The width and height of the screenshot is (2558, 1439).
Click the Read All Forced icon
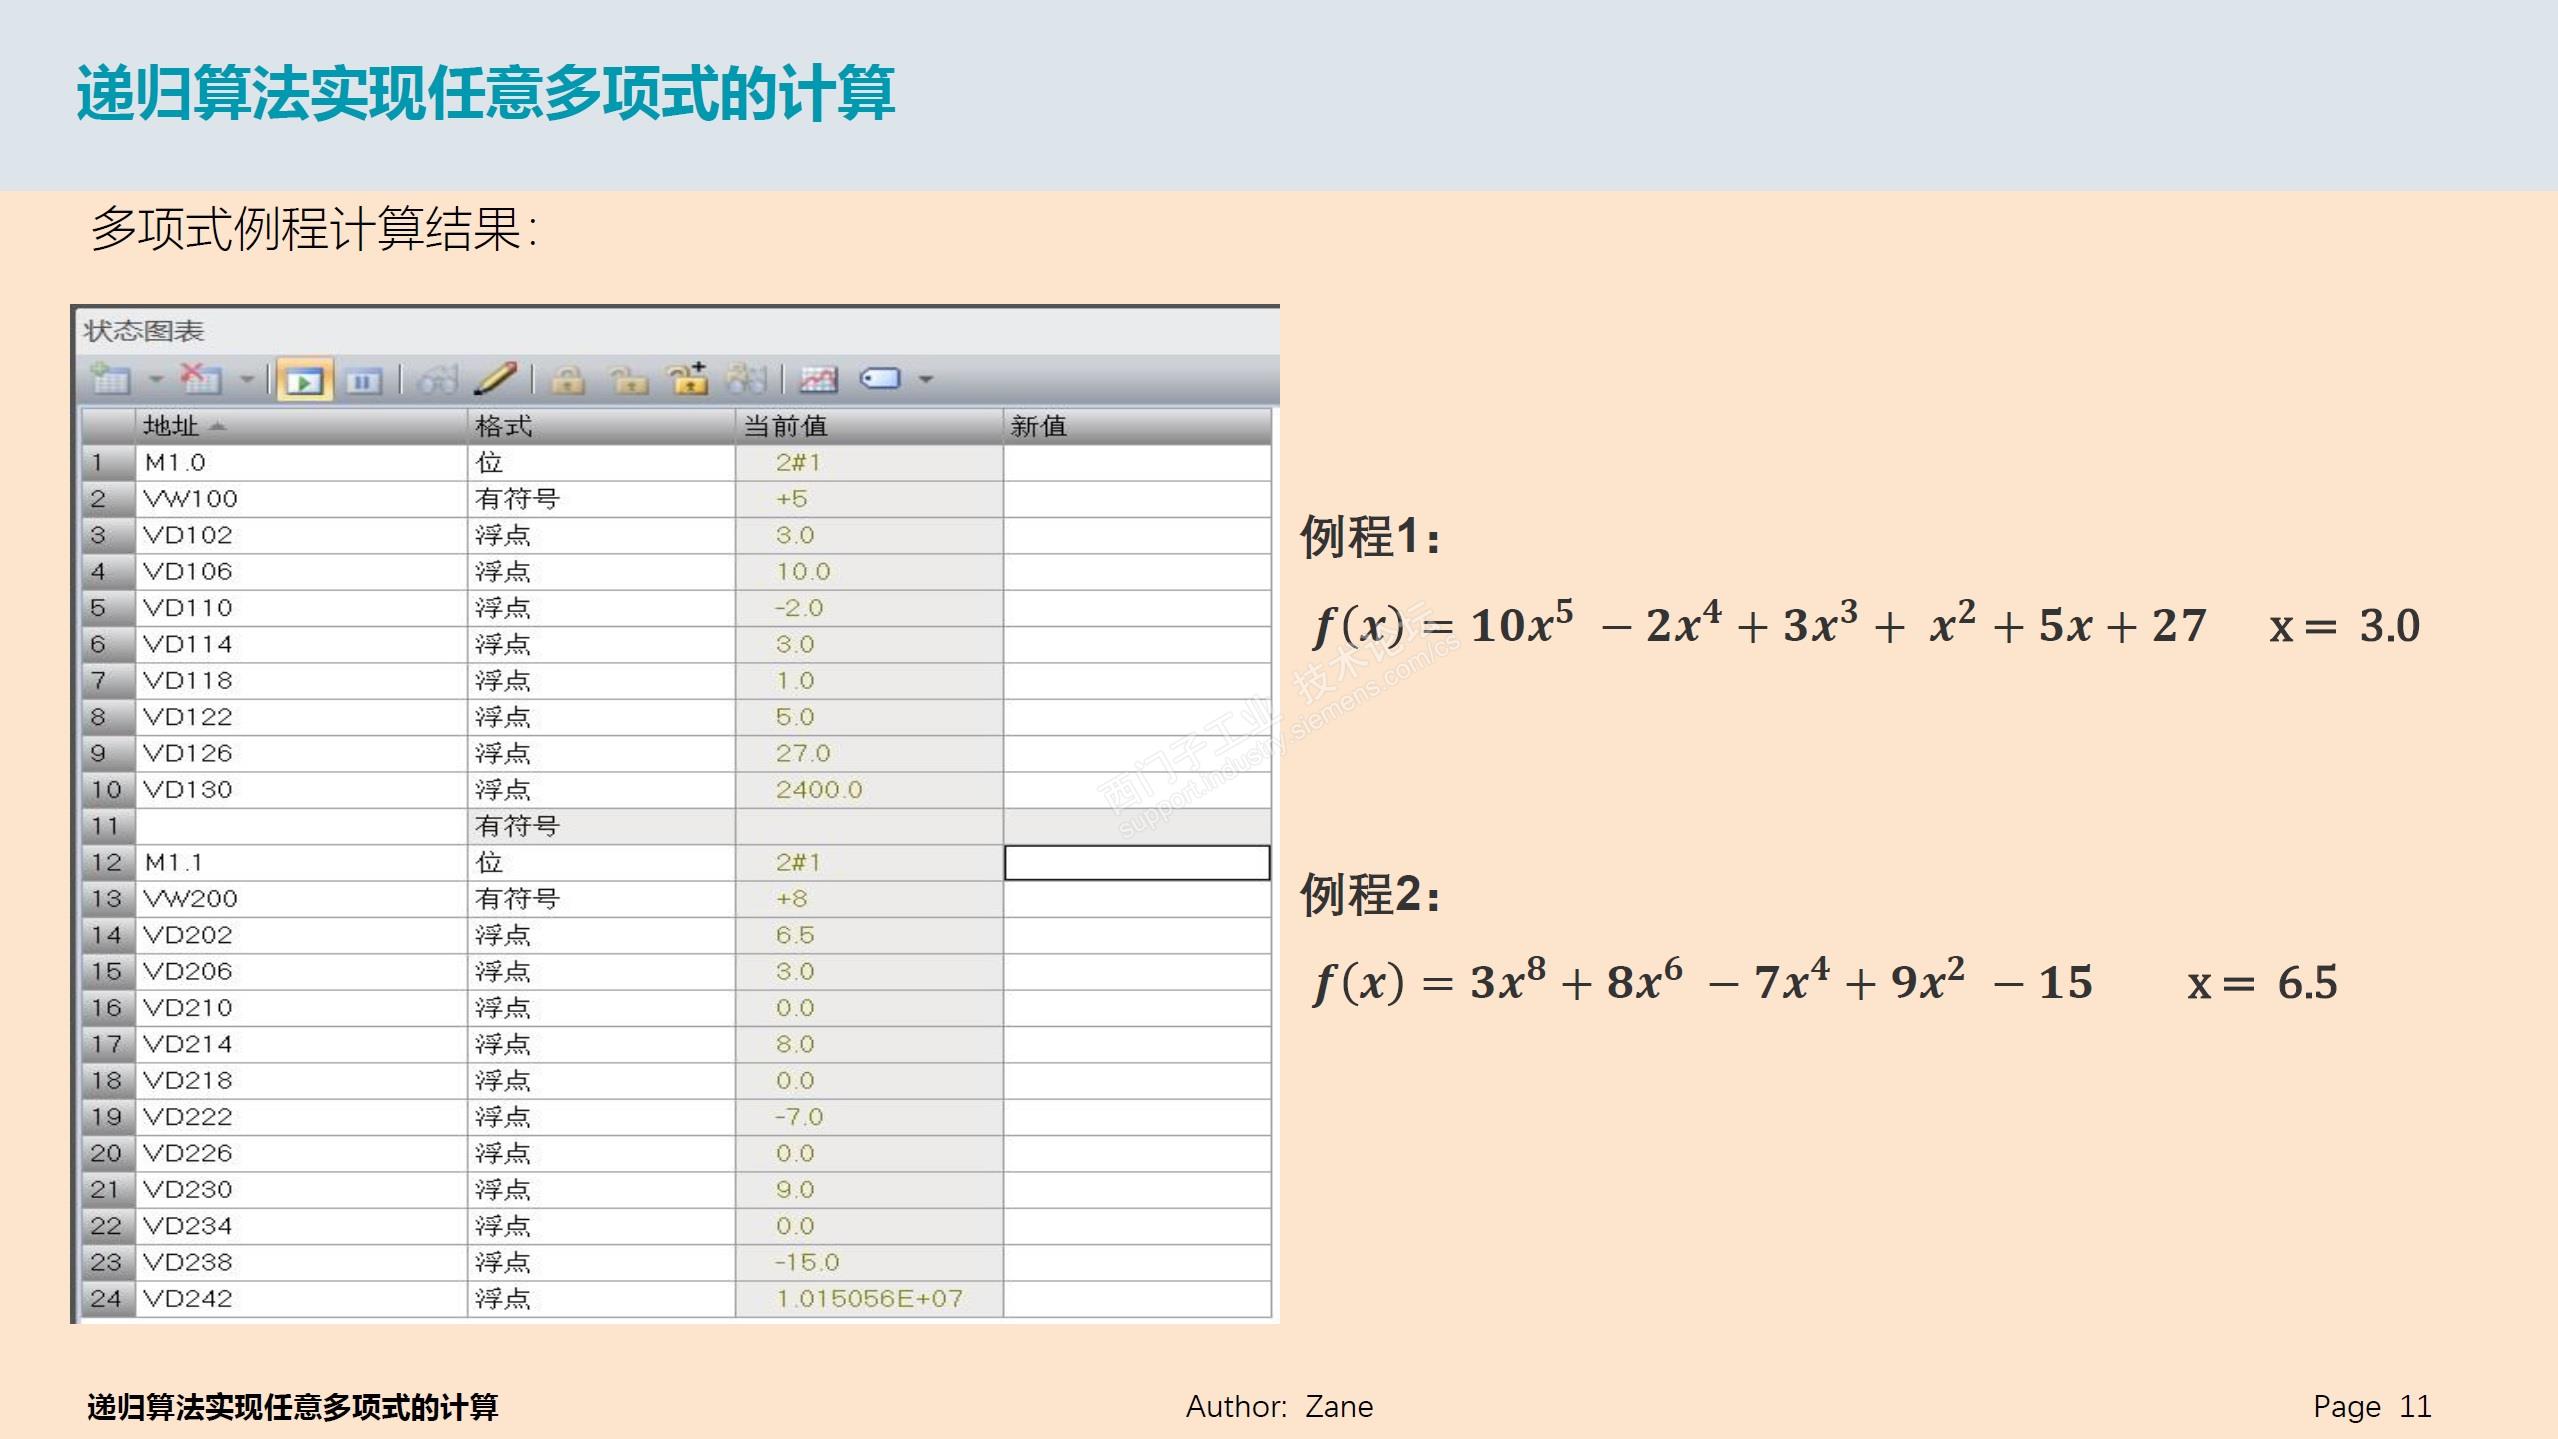[746, 379]
